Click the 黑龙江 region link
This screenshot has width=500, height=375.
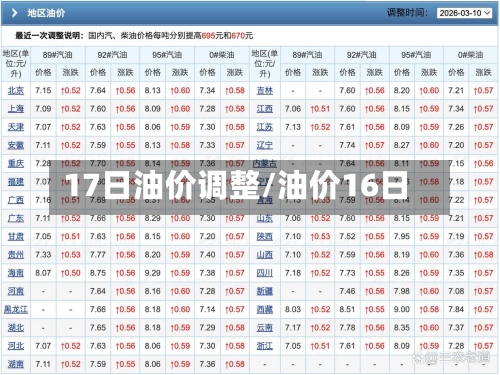[16, 309]
